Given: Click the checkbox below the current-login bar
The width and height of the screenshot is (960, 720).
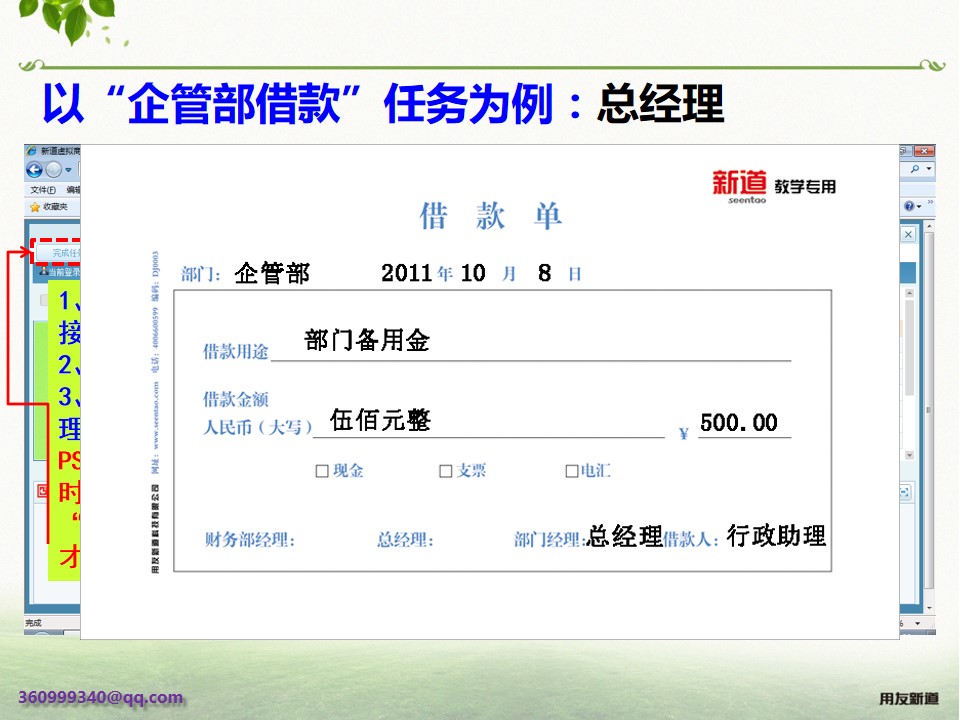Looking at the screenshot, I should [x=43, y=299].
